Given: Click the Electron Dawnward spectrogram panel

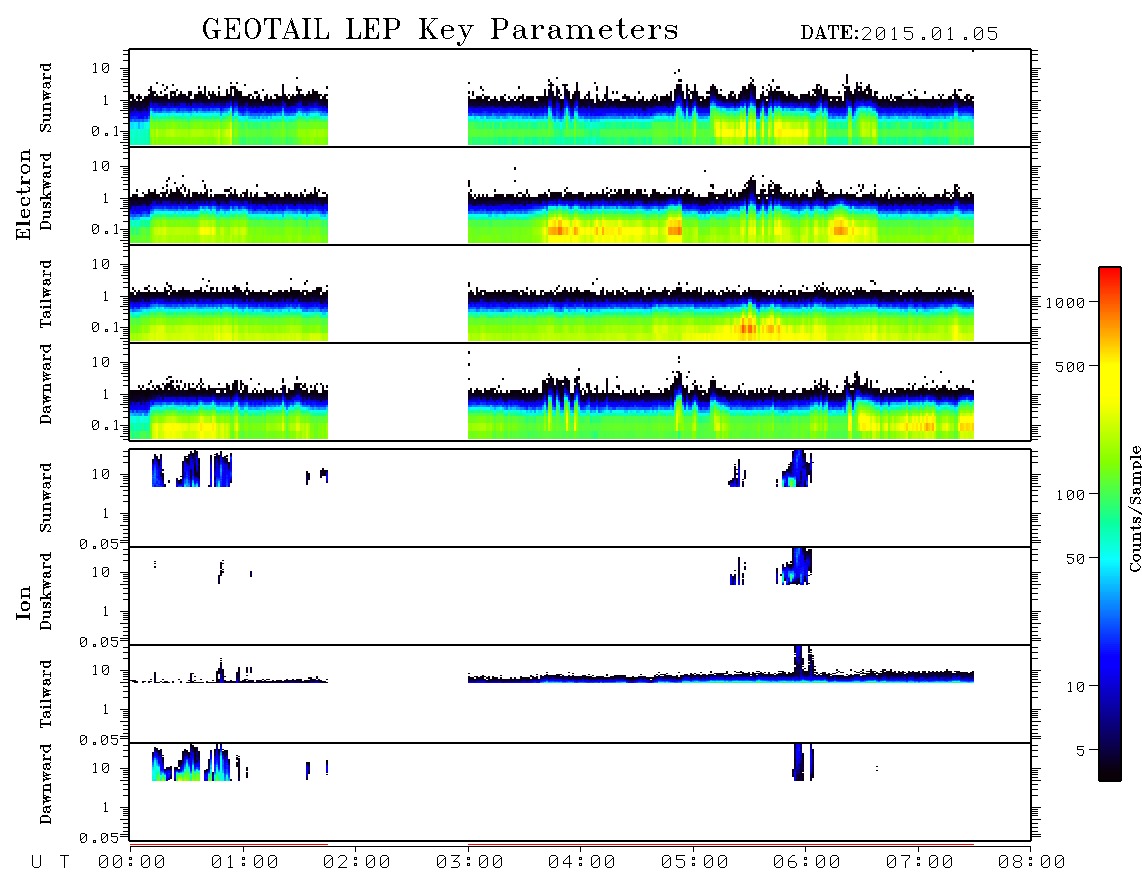Looking at the screenshot, I should [x=580, y=391].
